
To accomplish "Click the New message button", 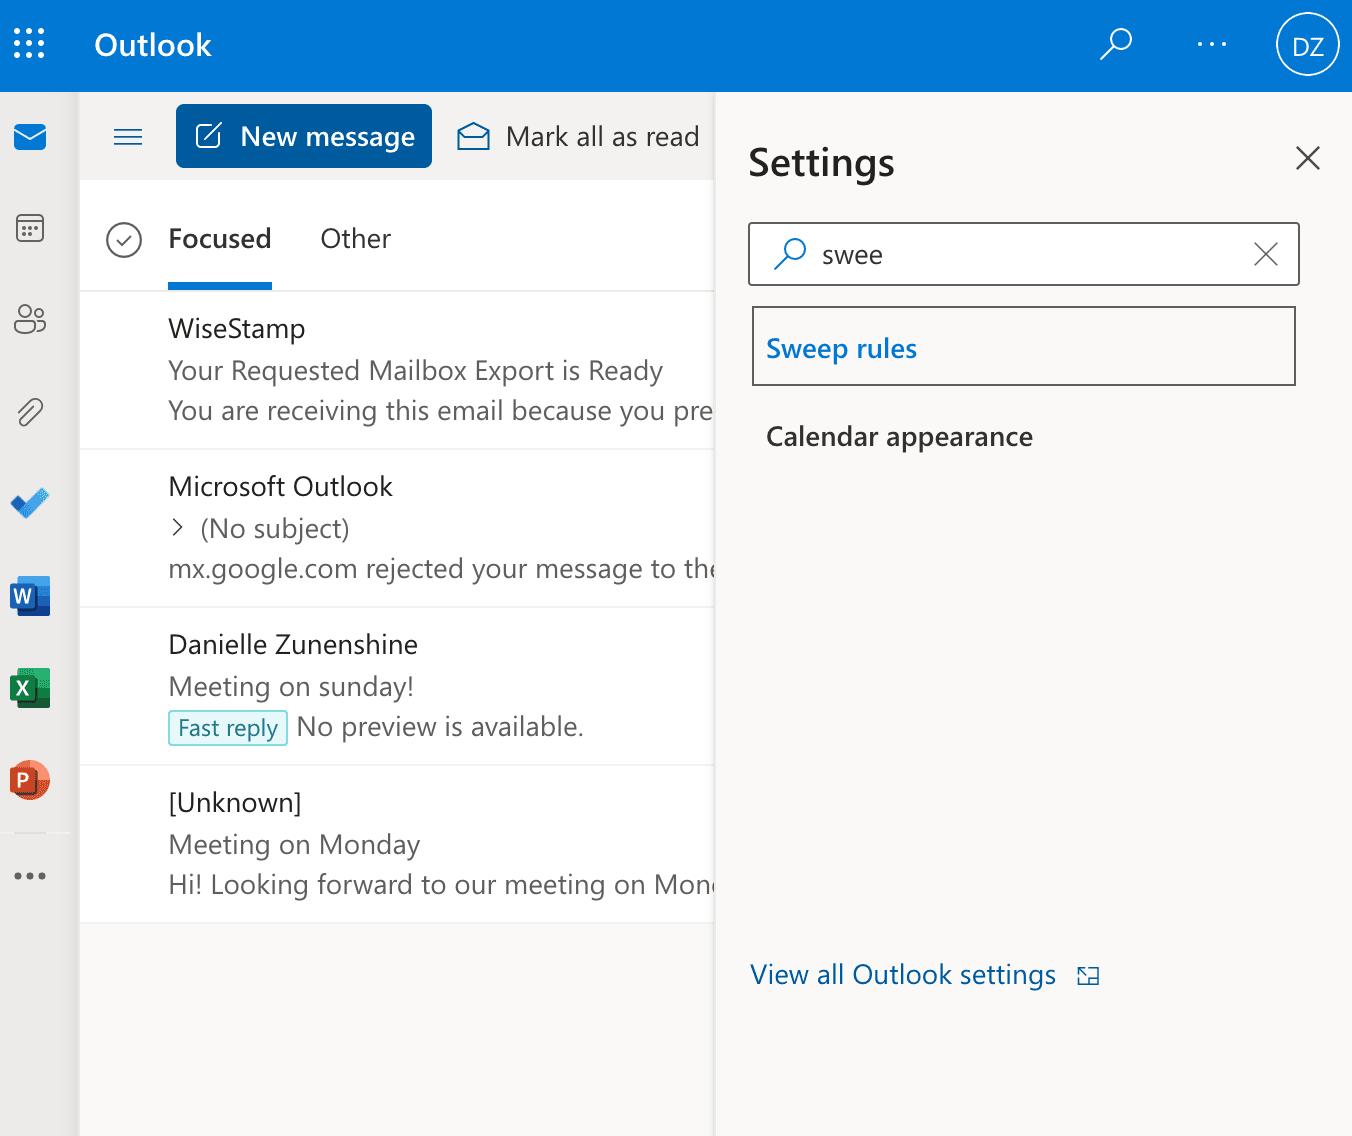I will tap(304, 136).
